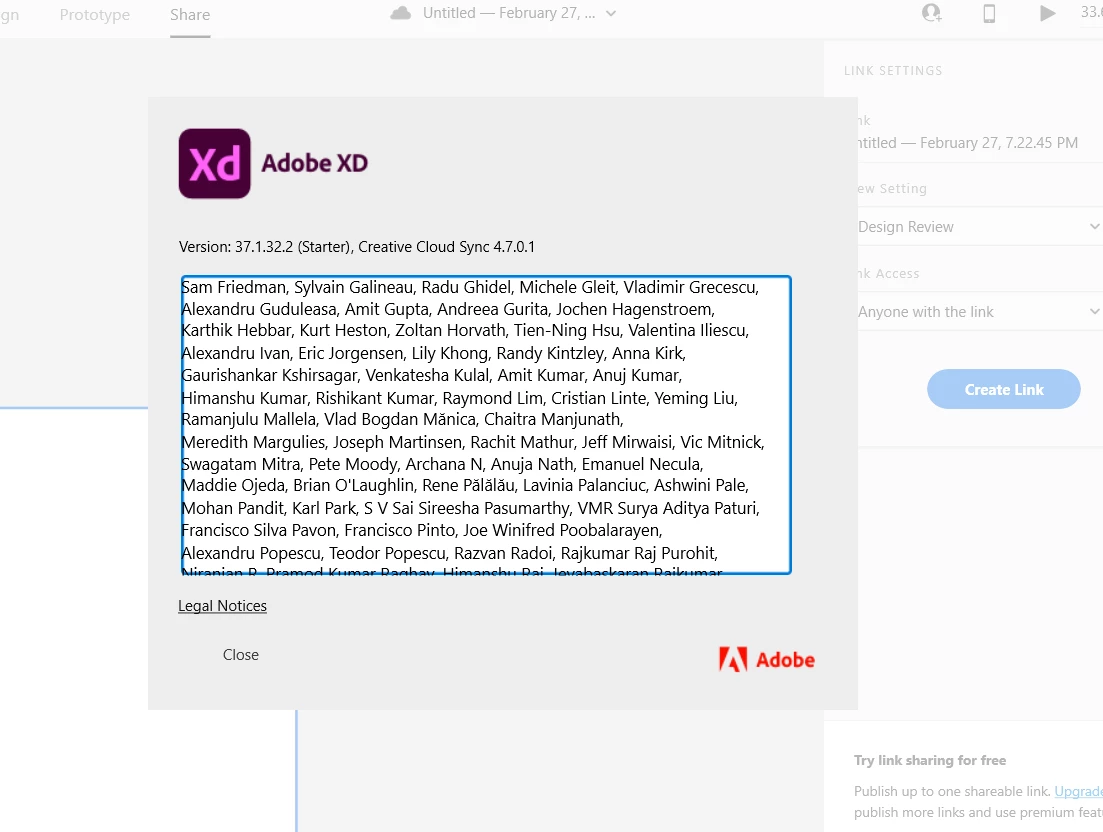Image resolution: width=1103 pixels, height=832 pixels.
Task: Open the Upgrade link in share panel
Action: click(1078, 791)
